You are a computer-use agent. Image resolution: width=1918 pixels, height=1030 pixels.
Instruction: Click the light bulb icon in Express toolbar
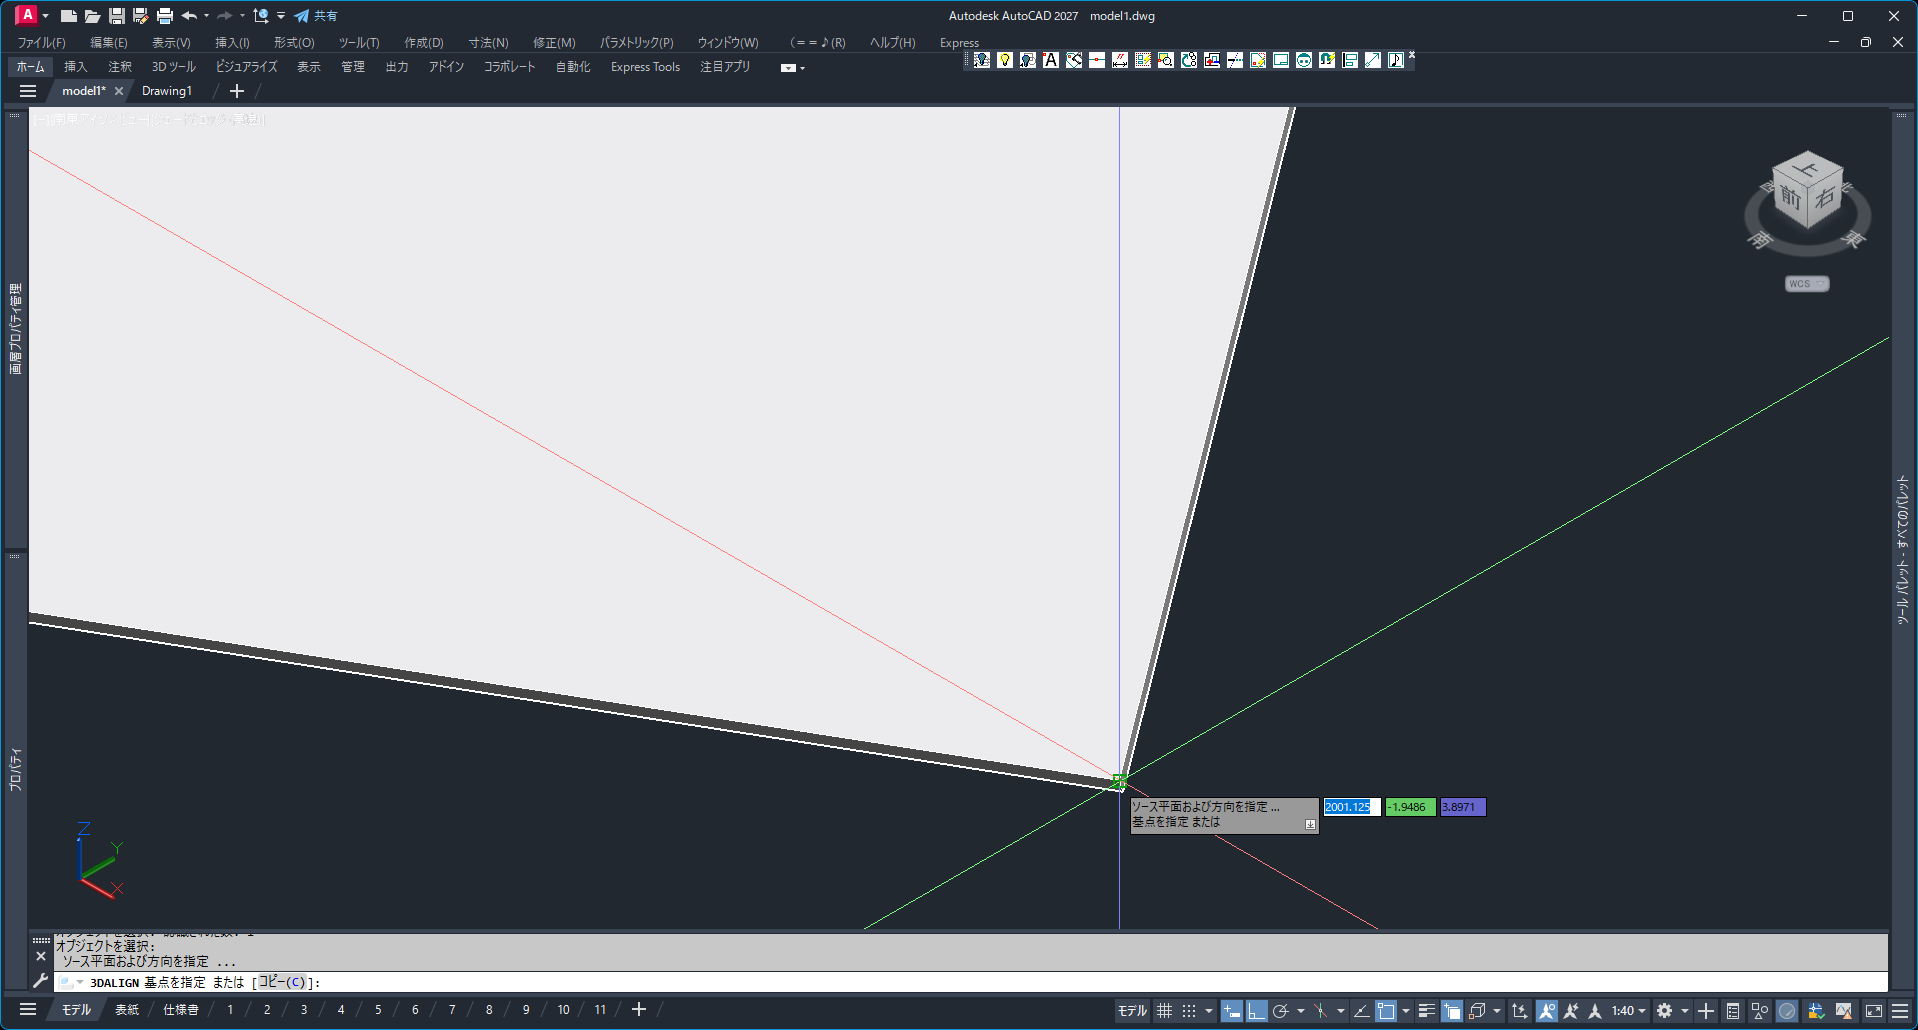pyautogui.click(x=1004, y=60)
